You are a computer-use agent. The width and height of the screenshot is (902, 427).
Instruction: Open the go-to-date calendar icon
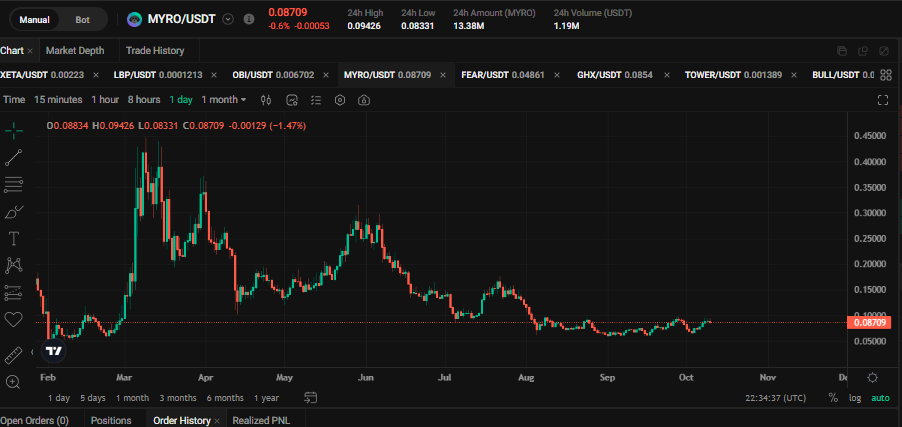pyautogui.click(x=311, y=397)
